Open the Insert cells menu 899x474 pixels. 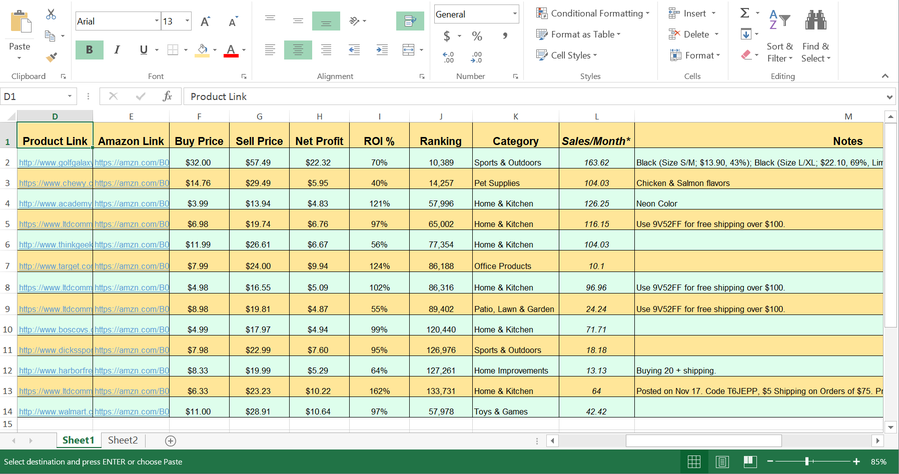(x=692, y=13)
